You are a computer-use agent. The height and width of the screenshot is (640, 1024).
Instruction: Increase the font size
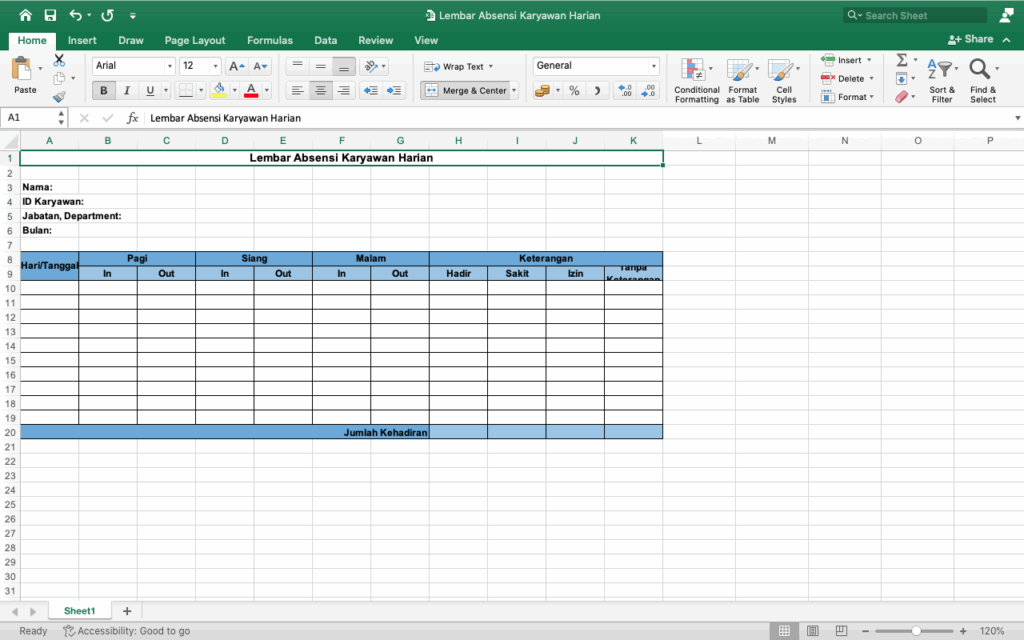point(236,66)
